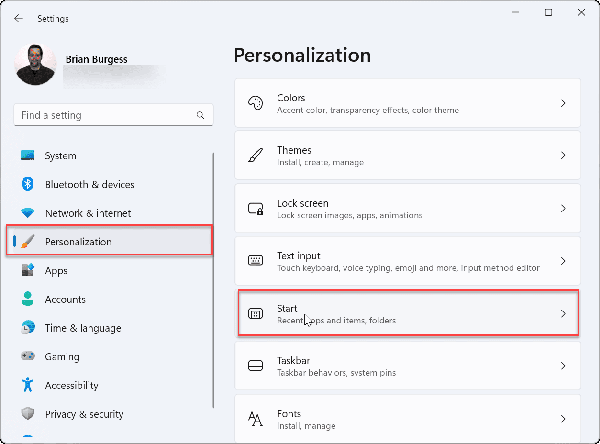Open the Lock screen settings title
600x444 pixels.
[x=303, y=203]
